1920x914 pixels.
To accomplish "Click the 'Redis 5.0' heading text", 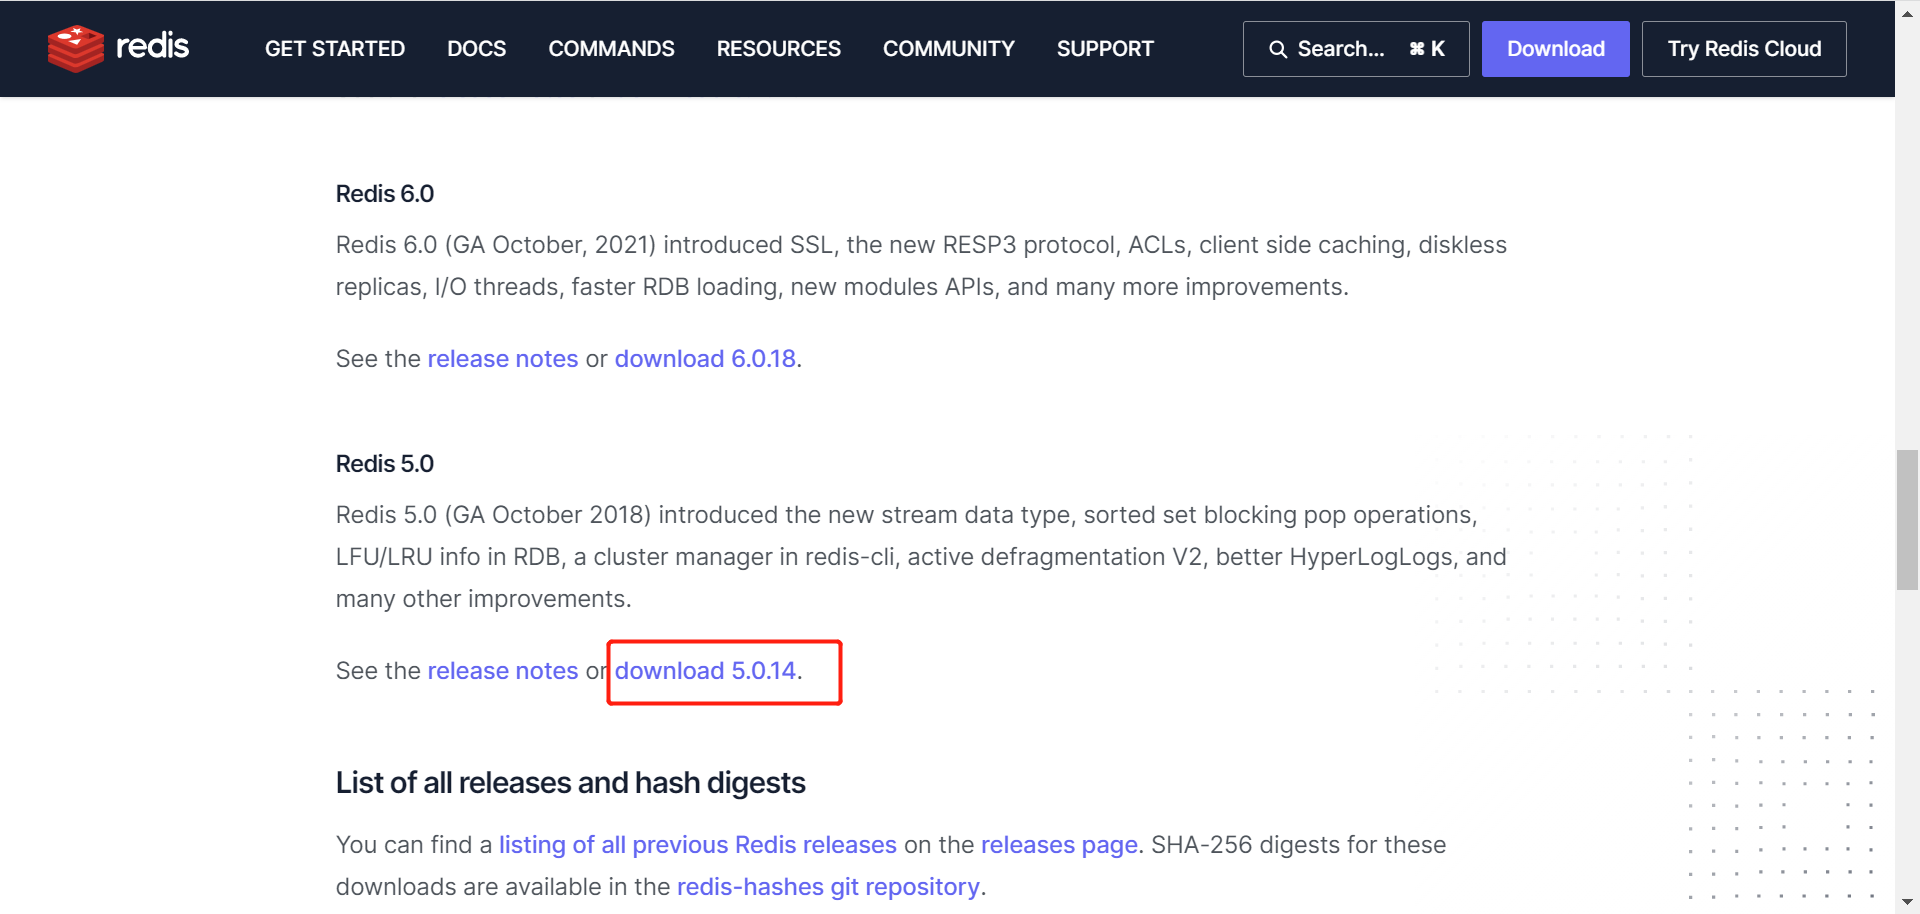I will tap(385, 464).
